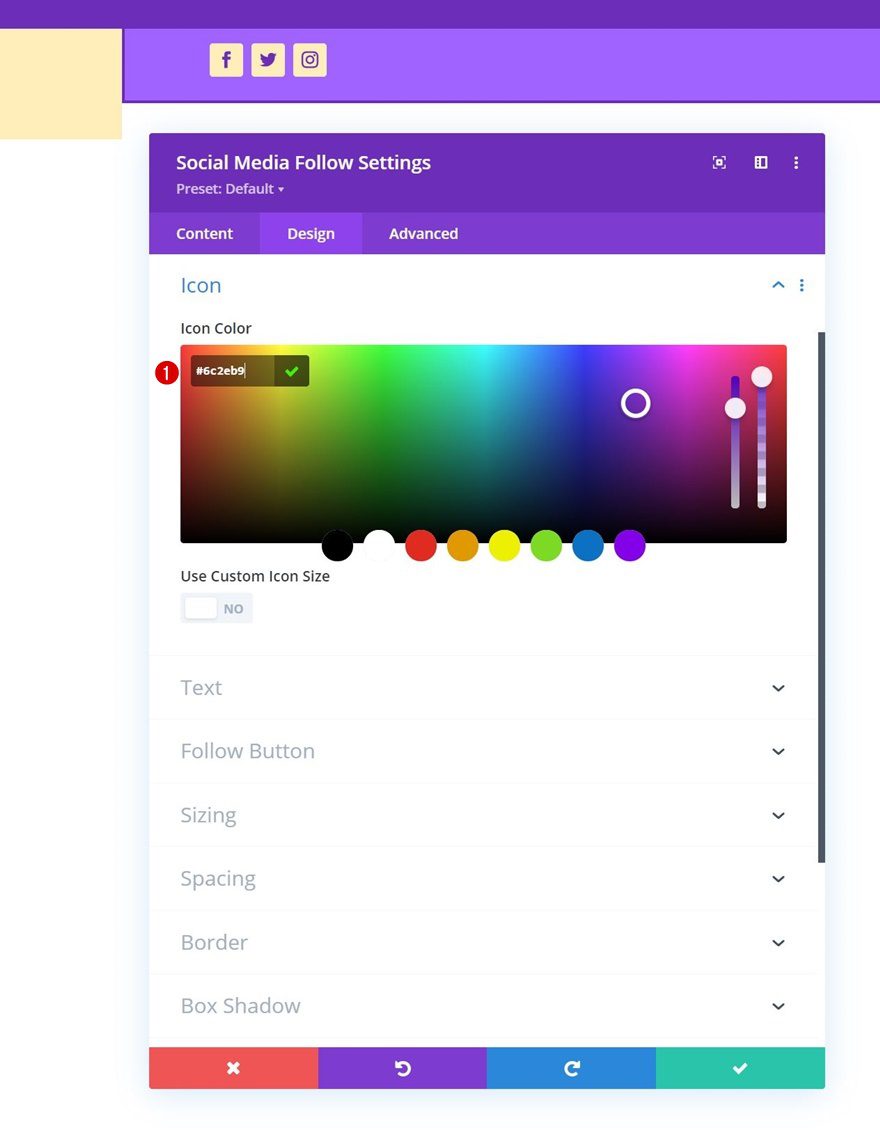Open the three-dot menu in the settings titlebar
This screenshot has width=880, height=1132.
click(x=797, y=162)
